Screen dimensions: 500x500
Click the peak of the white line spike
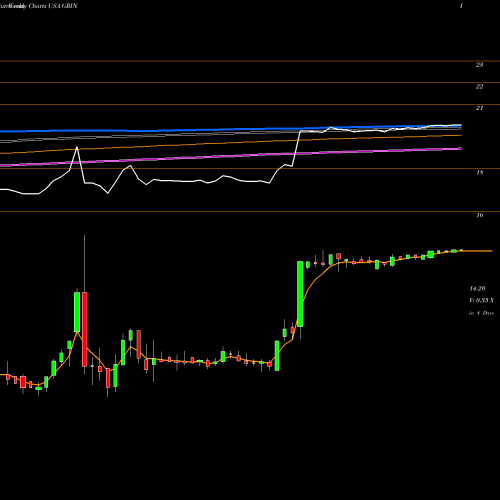pyautogui.click(x=77, y=147)
